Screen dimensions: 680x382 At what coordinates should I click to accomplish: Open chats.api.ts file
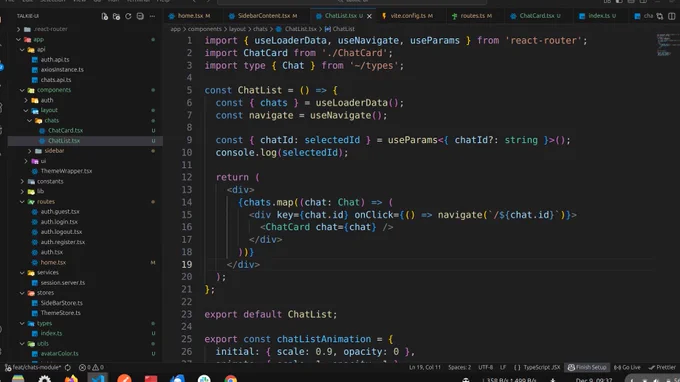(x=56, y=80)
